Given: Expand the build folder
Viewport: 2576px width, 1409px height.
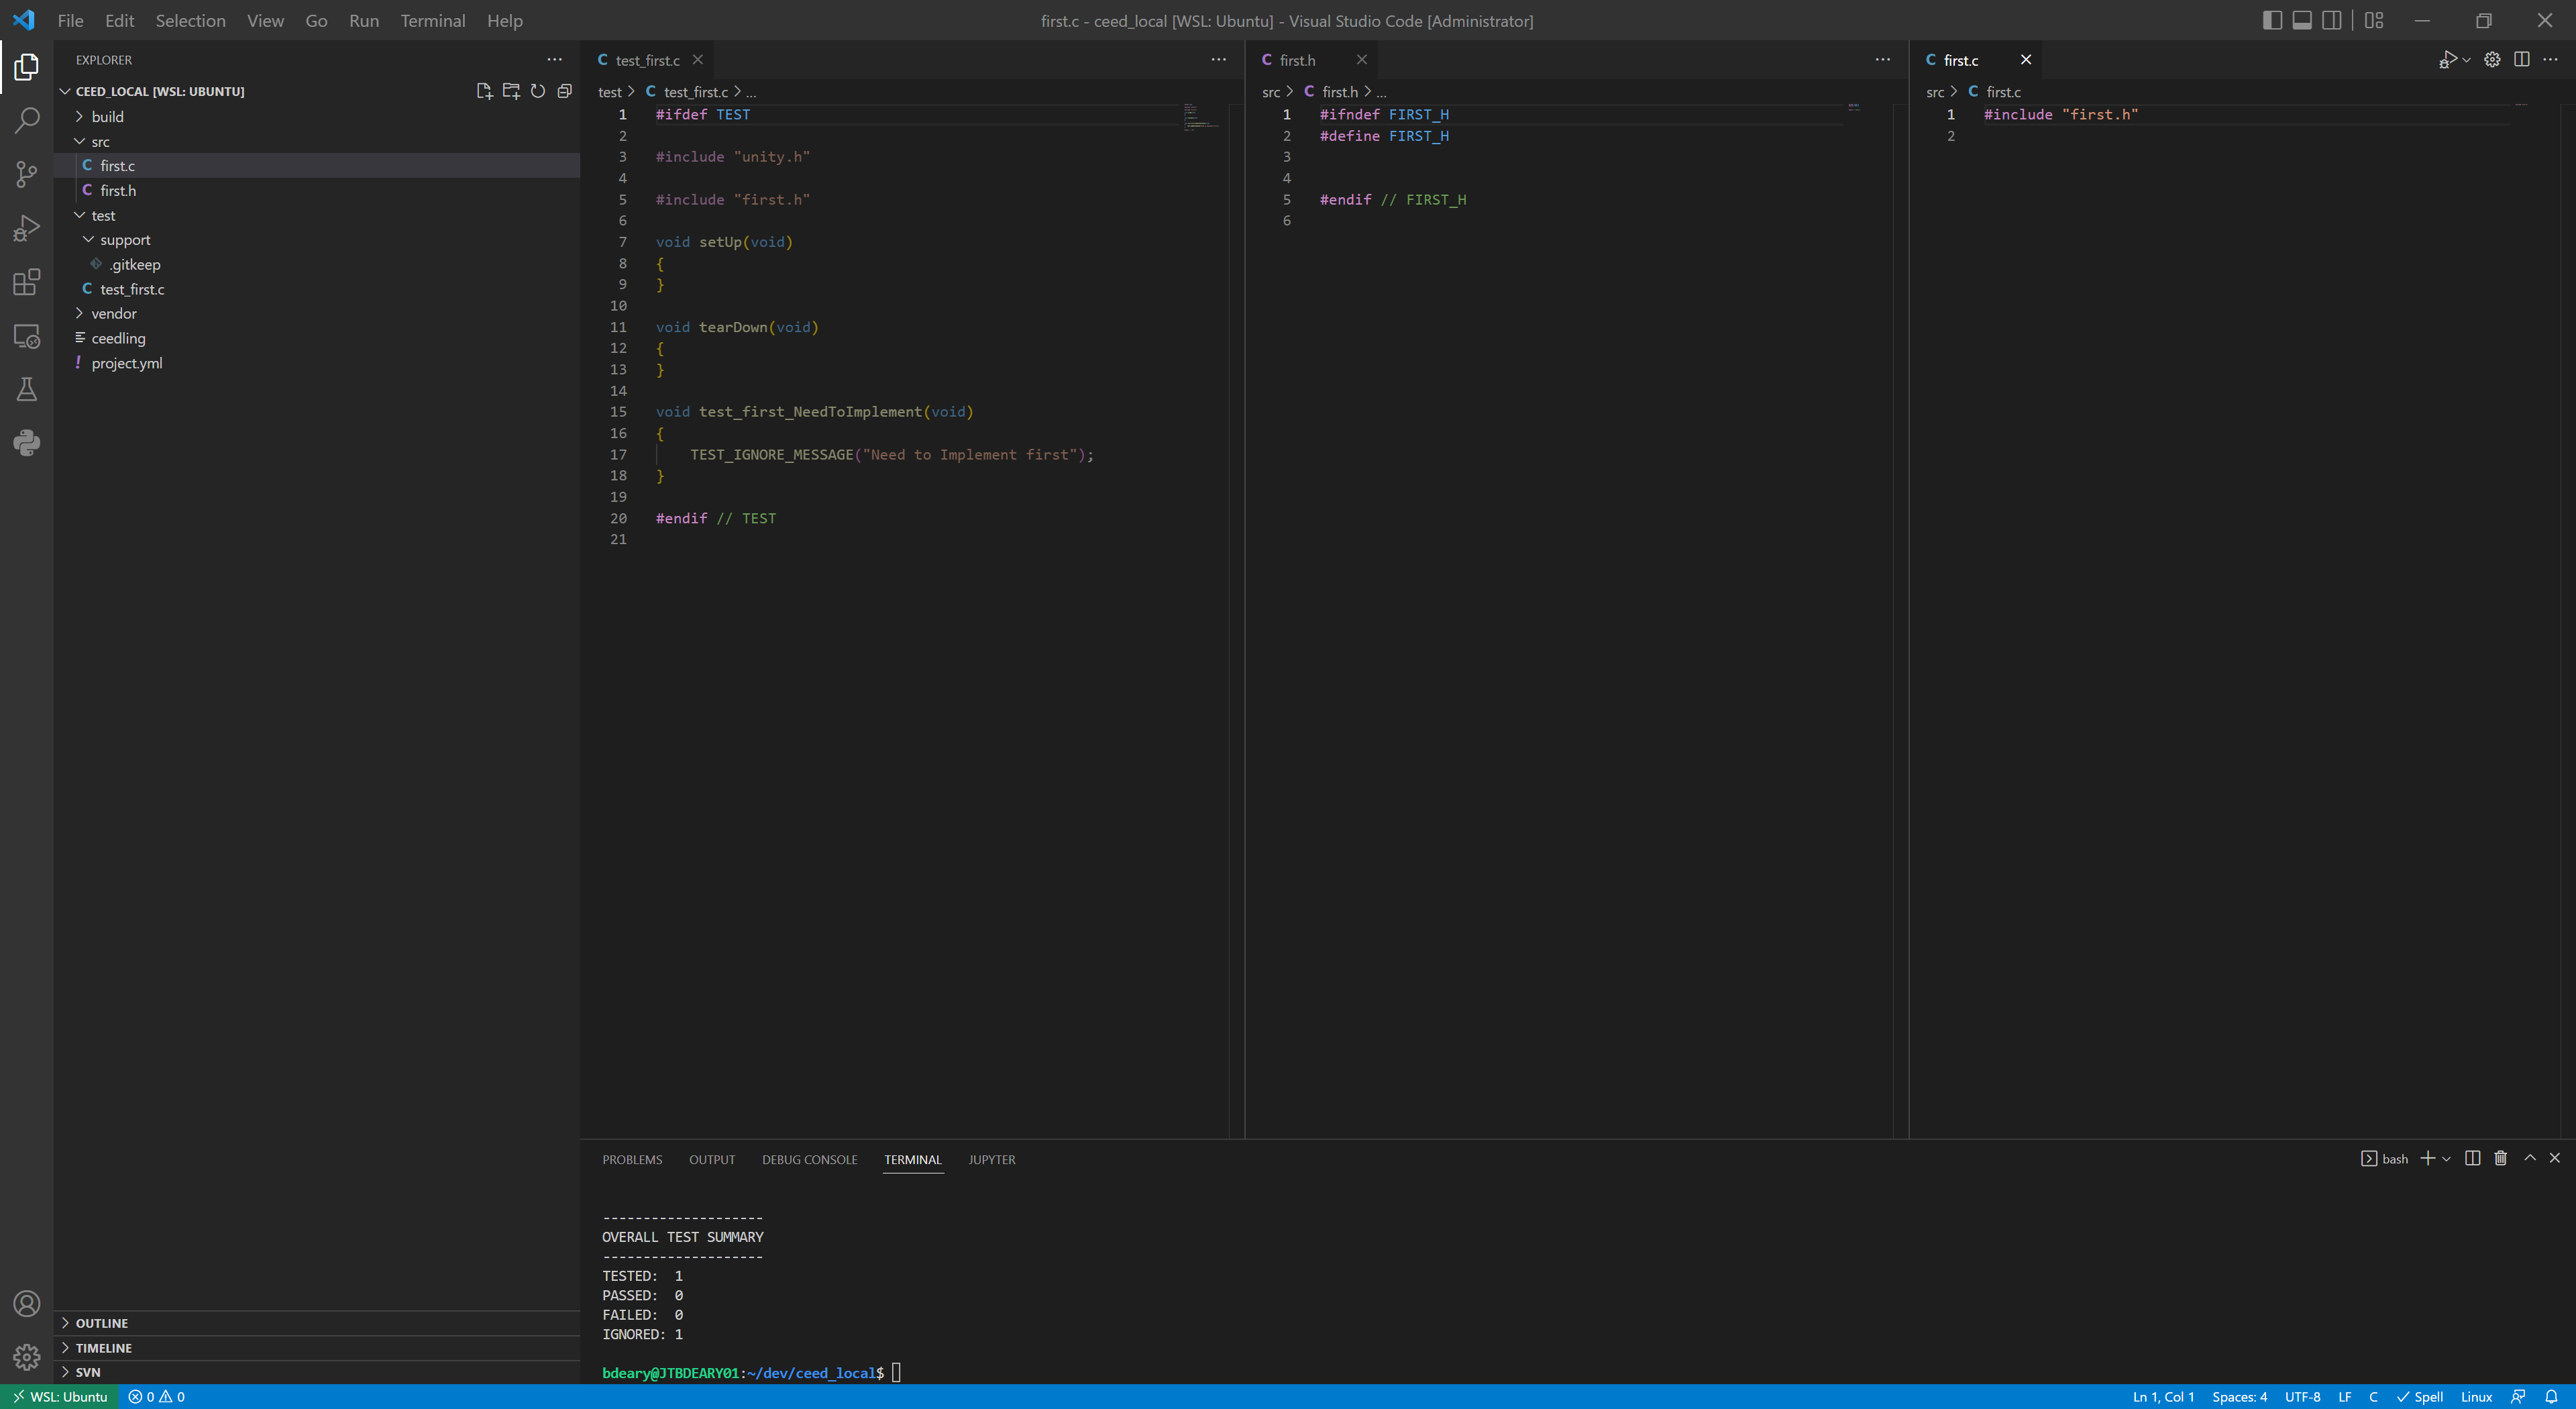Looking at the screenshot, I should (107, 117).
